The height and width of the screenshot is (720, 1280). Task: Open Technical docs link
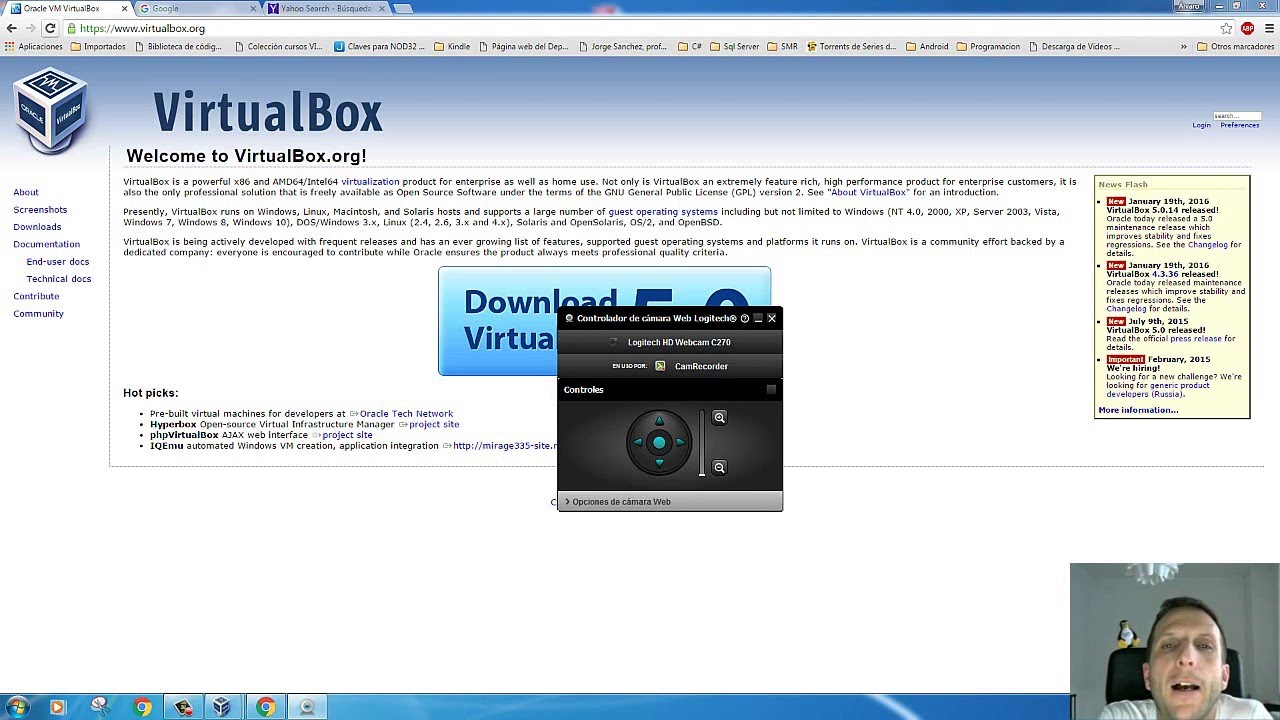(59, 279)
